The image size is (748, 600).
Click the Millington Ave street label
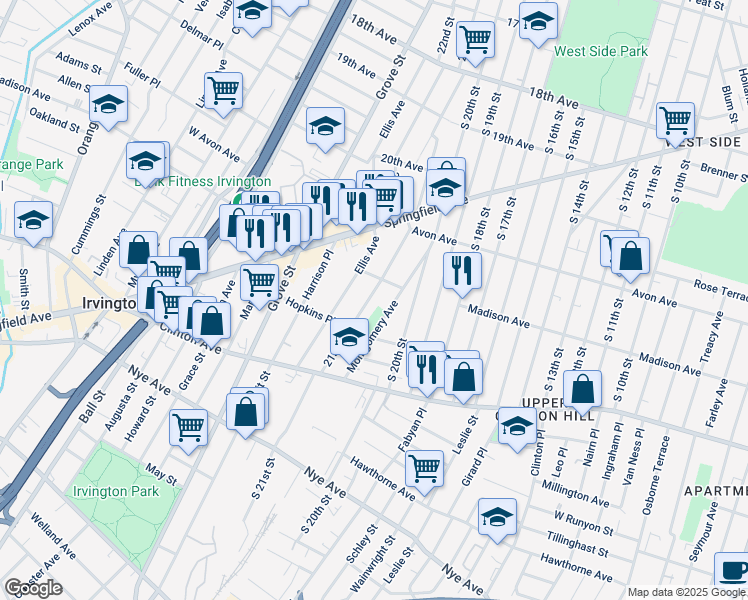click(575, 494)
